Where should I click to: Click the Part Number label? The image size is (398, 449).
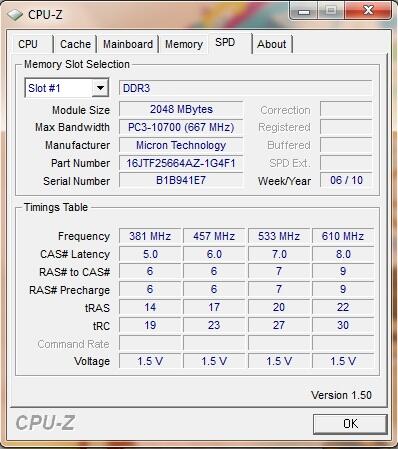coord(80,163)
